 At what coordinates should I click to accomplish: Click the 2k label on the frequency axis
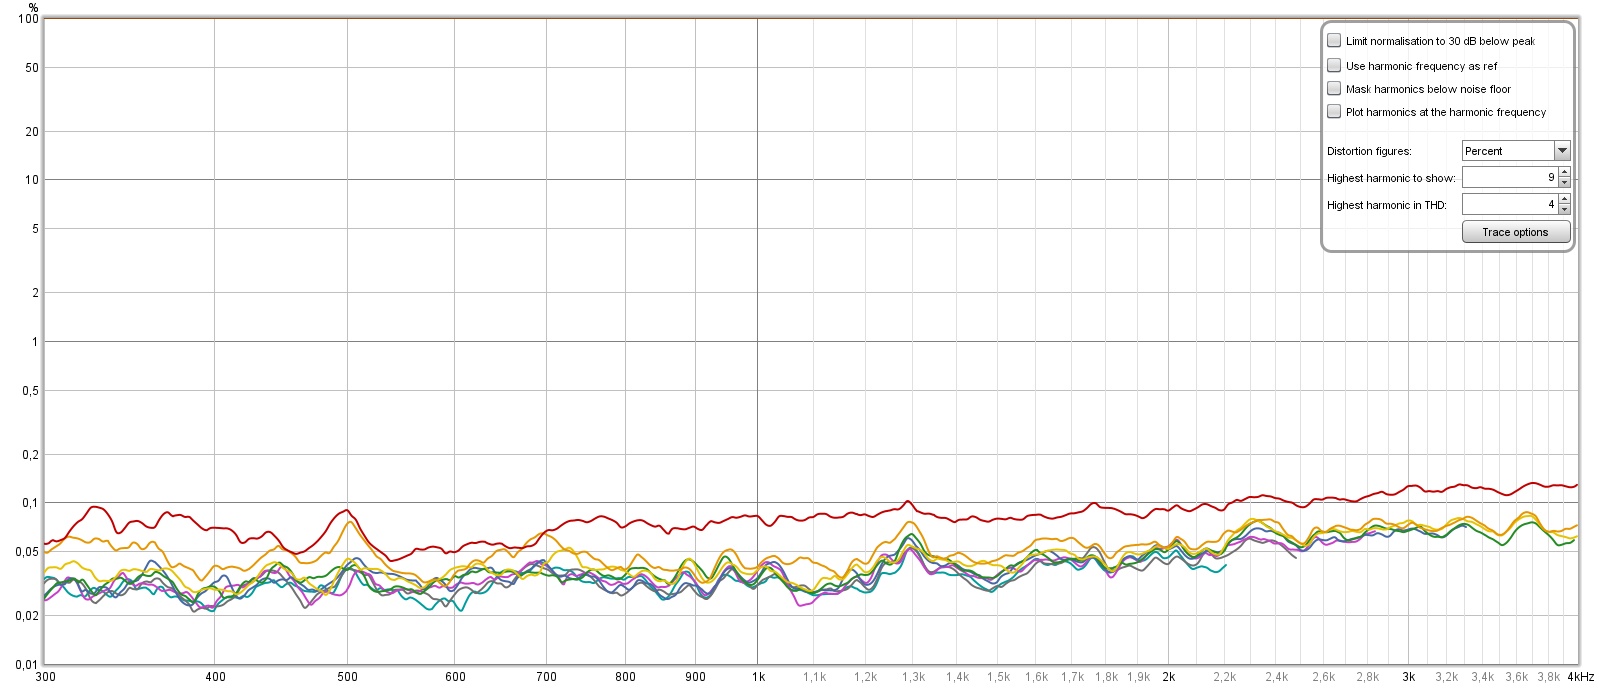1169,677
